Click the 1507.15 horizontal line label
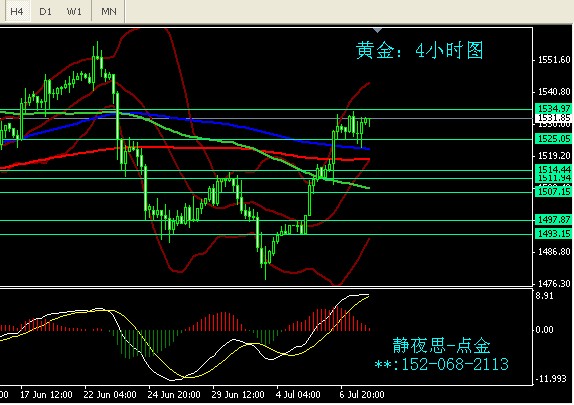The height and width of the screenshot is (405, 574). pos(553,192)
